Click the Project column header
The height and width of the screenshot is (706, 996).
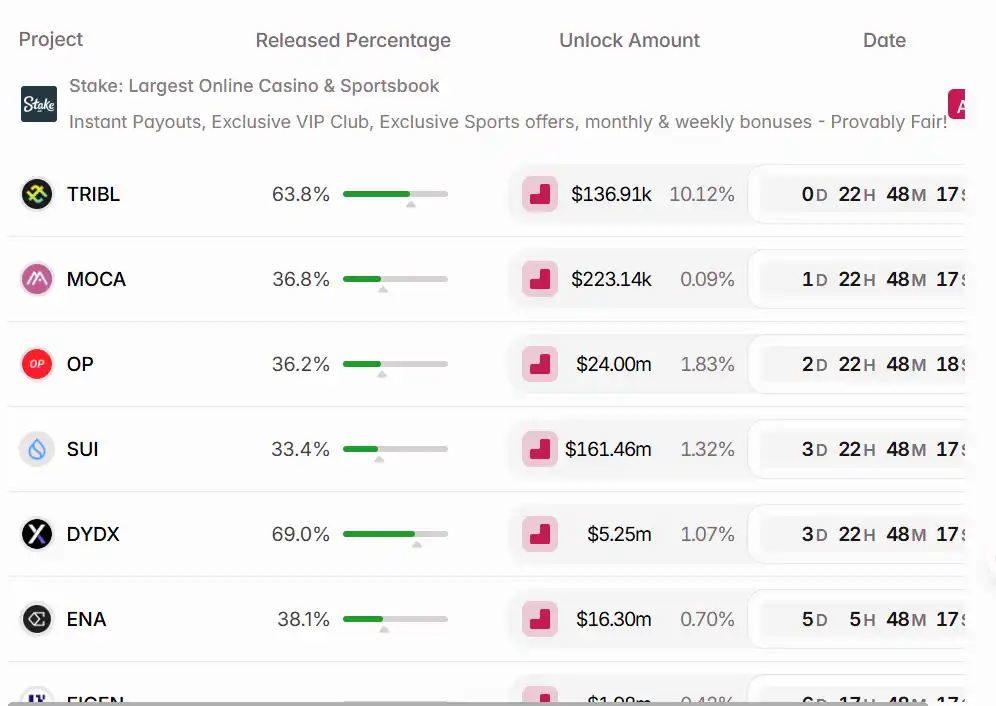click(x=51, y=40)
